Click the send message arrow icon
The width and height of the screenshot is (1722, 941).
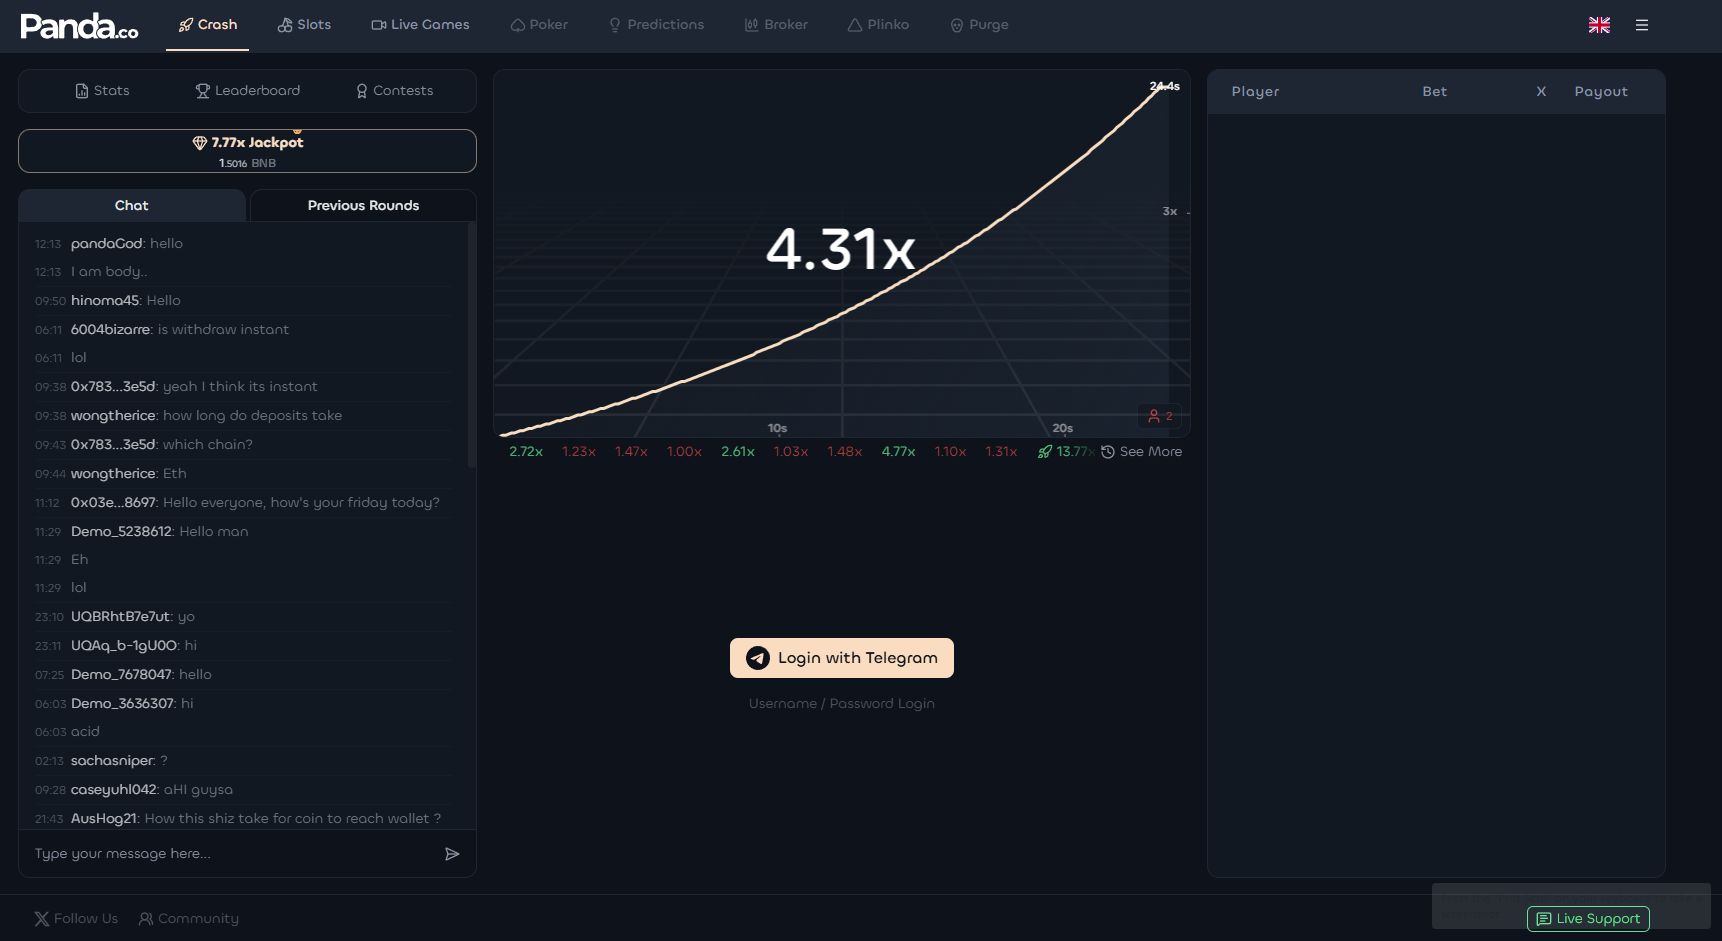coord(452,854)
